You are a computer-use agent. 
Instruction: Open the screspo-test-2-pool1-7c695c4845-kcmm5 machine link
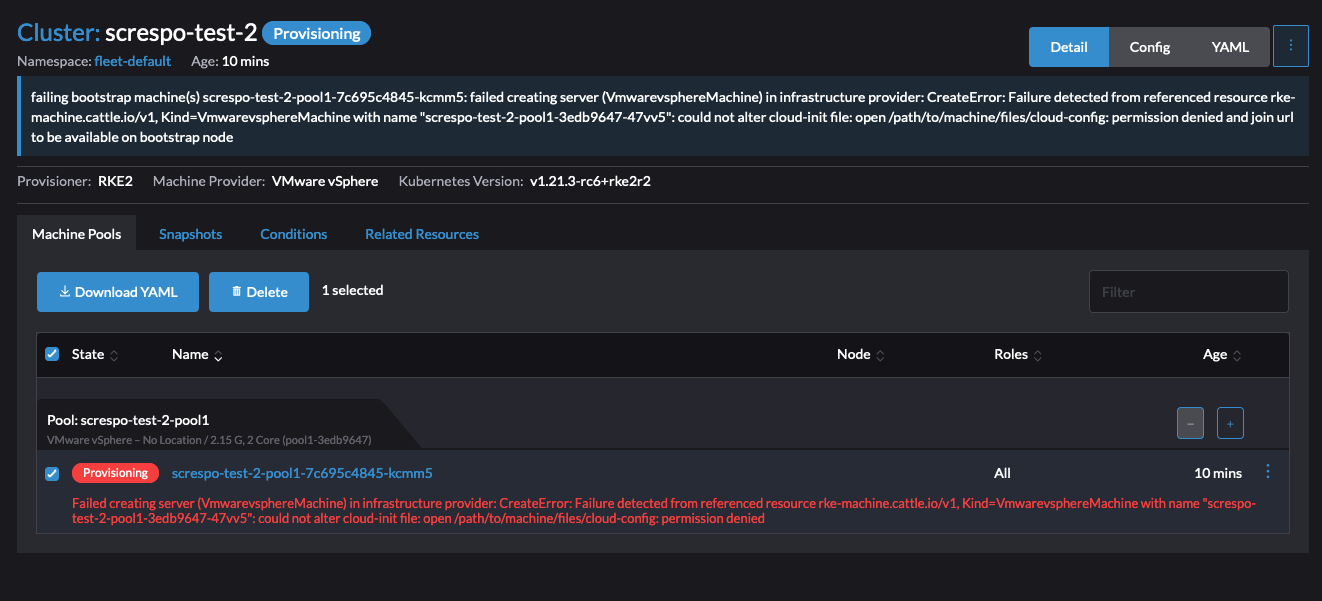click(x=300, y=472)
